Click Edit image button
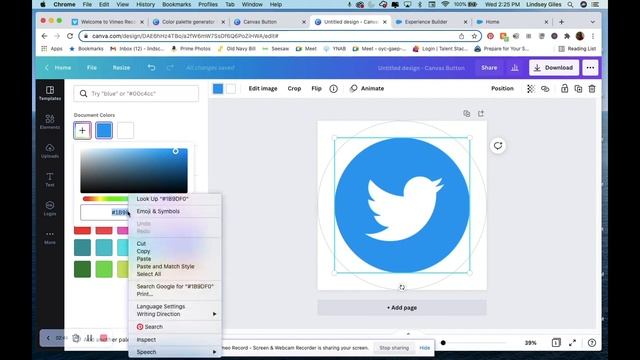This screenshot has height=360, width=640. click(x=263, y=89)
